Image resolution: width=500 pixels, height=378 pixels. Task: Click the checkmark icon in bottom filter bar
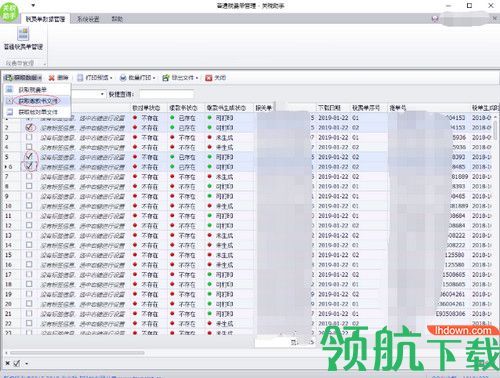[17, 363]
